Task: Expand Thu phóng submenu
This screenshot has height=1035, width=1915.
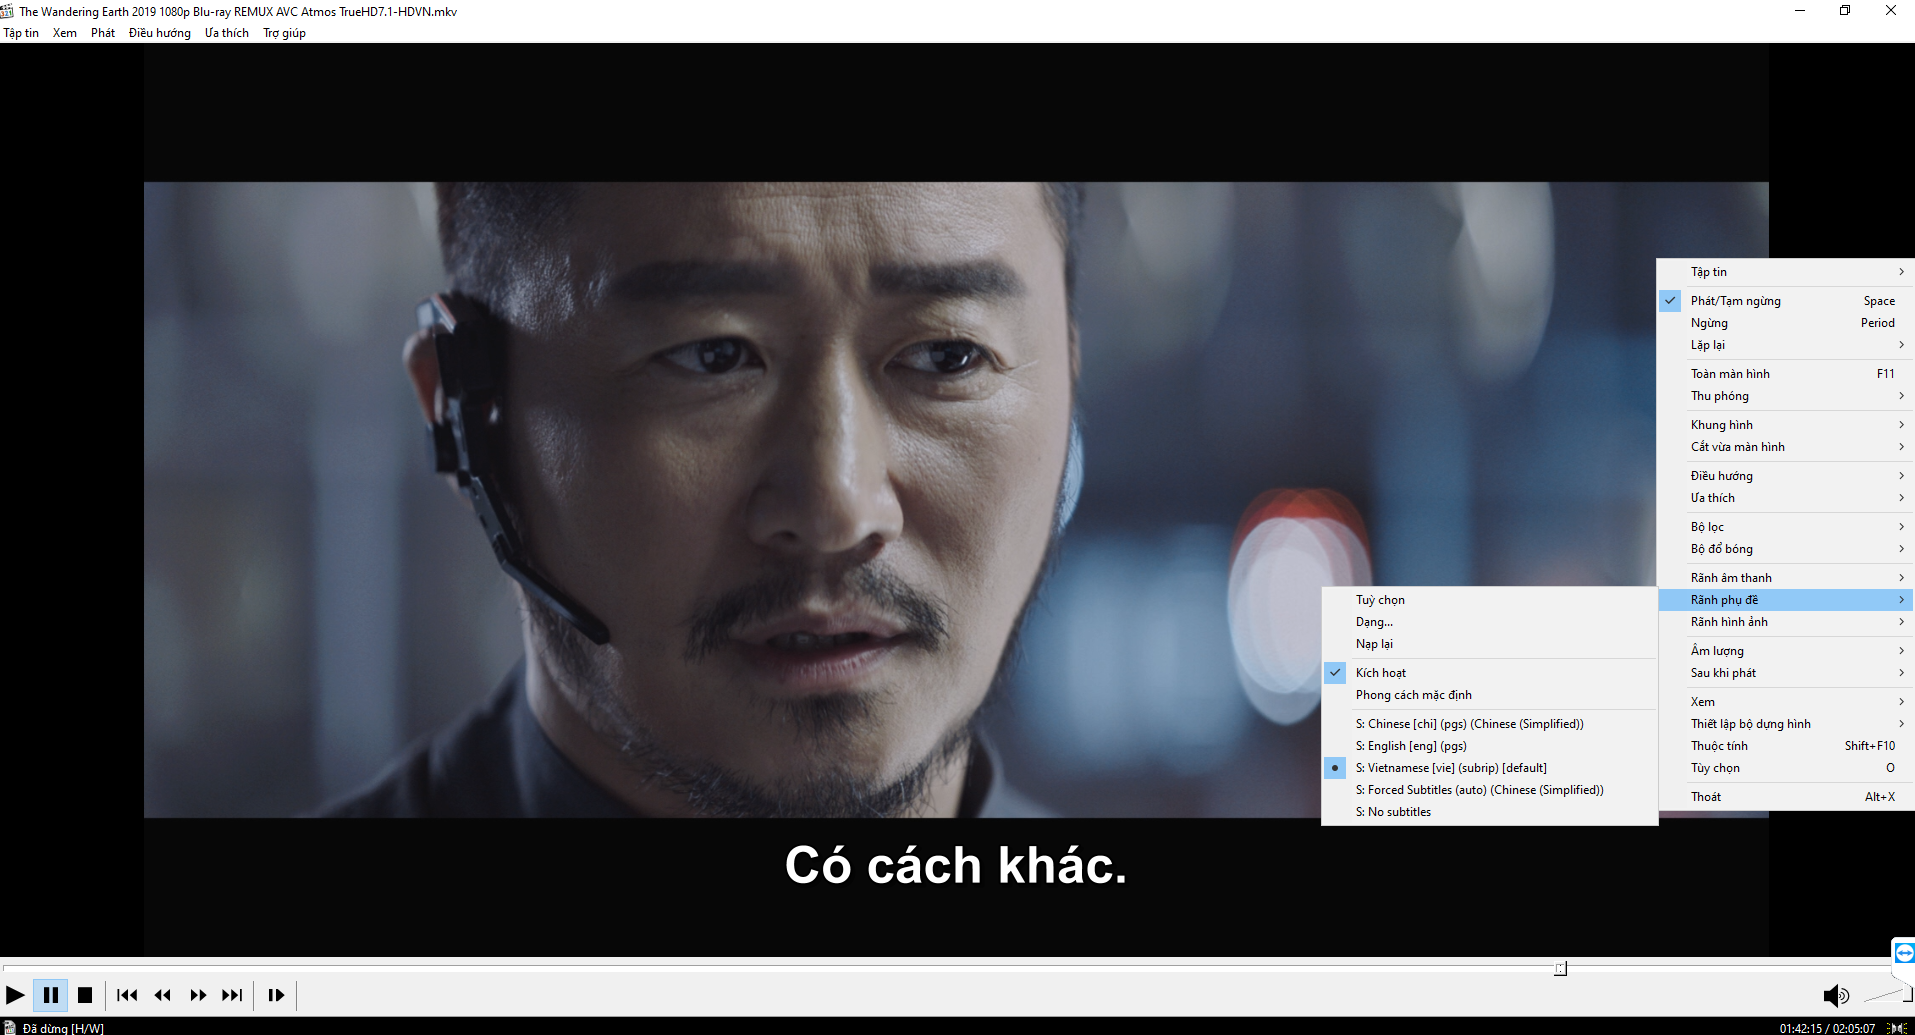Action: tap(1786, 396)
